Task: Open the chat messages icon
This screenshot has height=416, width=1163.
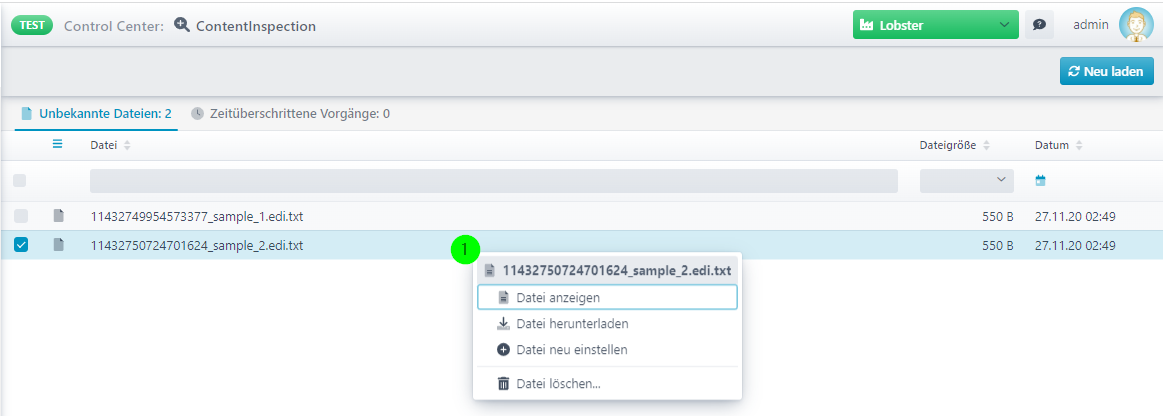Action: [1039, 25]
